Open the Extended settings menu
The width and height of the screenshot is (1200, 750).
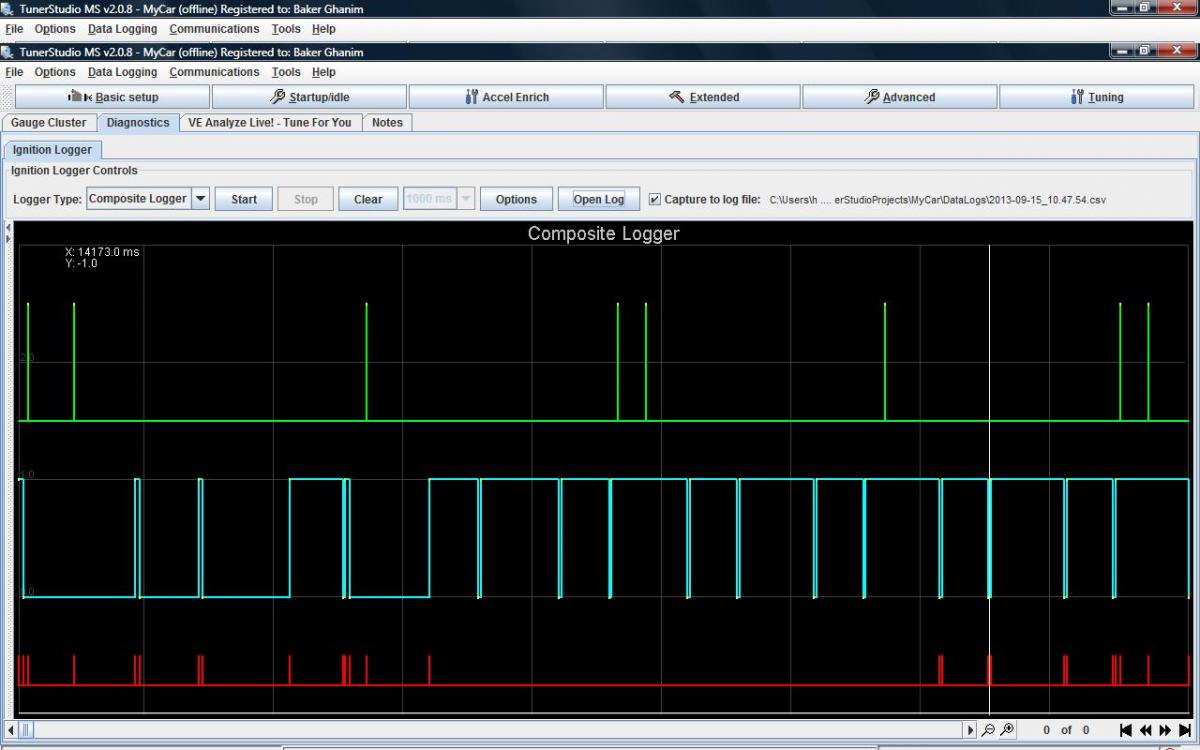pos(703,97)
